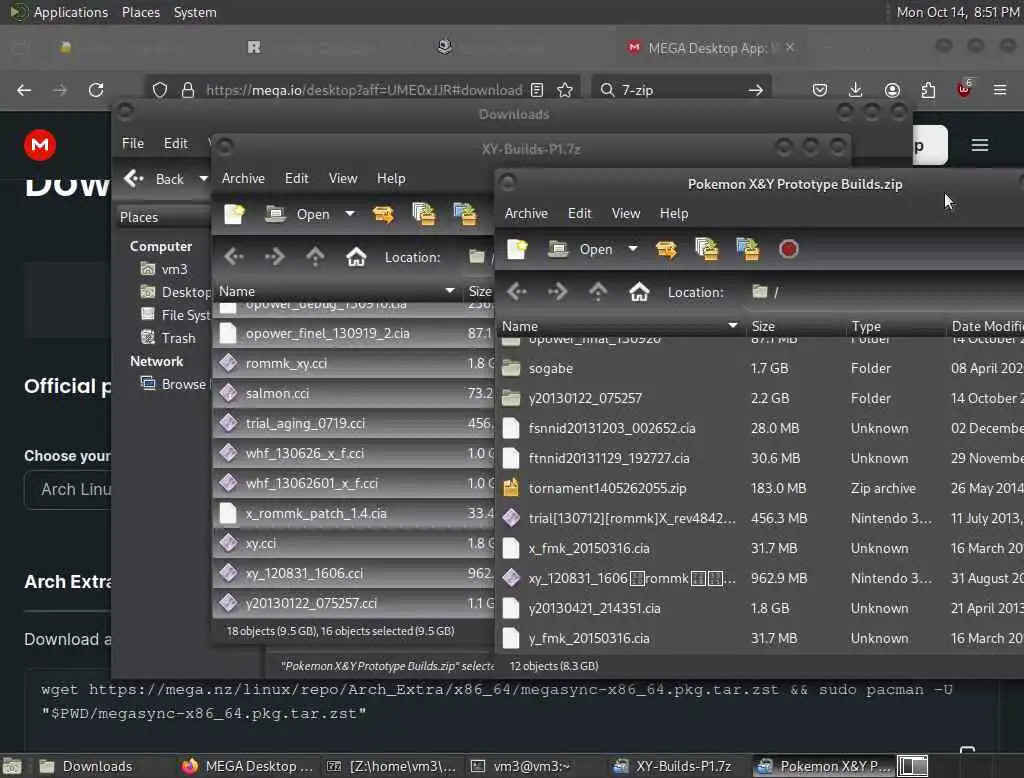Open View menu in Pokemon X&Y Prototype Builds.zip
Viewport: 1024px width, 778px height.
(625, 213)
